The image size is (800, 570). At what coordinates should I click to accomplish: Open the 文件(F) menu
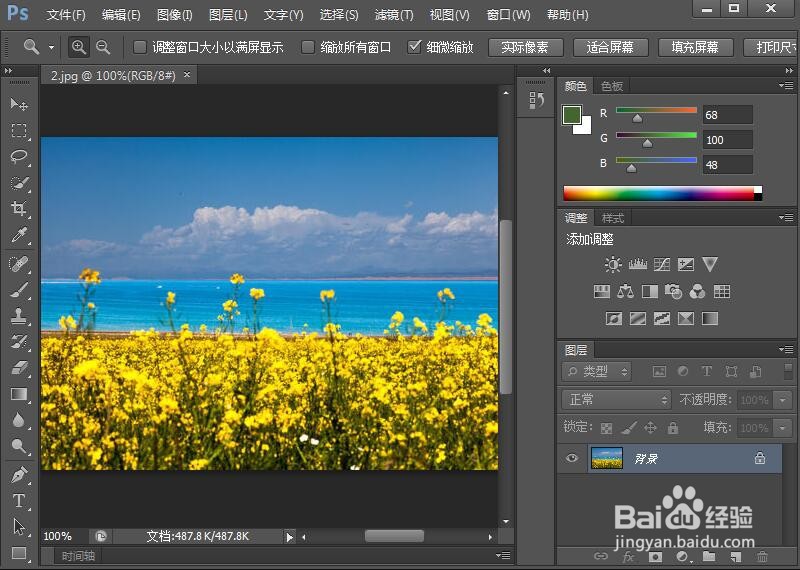(66, 15)
